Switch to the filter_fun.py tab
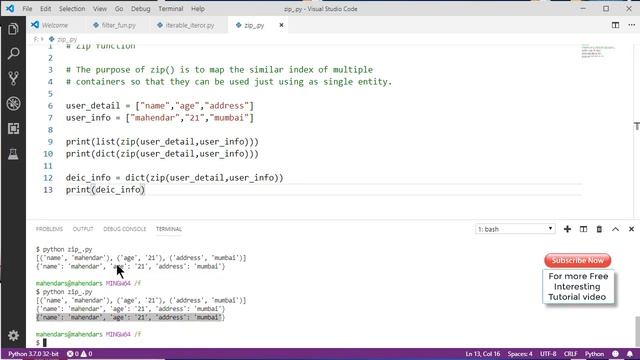 tap(118, 25)
